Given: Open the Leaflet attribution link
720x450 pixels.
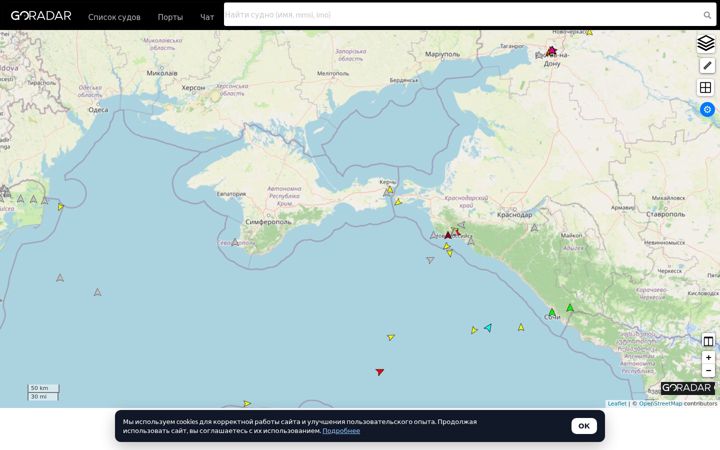Looking at the screenshot, I should (617, 404).
